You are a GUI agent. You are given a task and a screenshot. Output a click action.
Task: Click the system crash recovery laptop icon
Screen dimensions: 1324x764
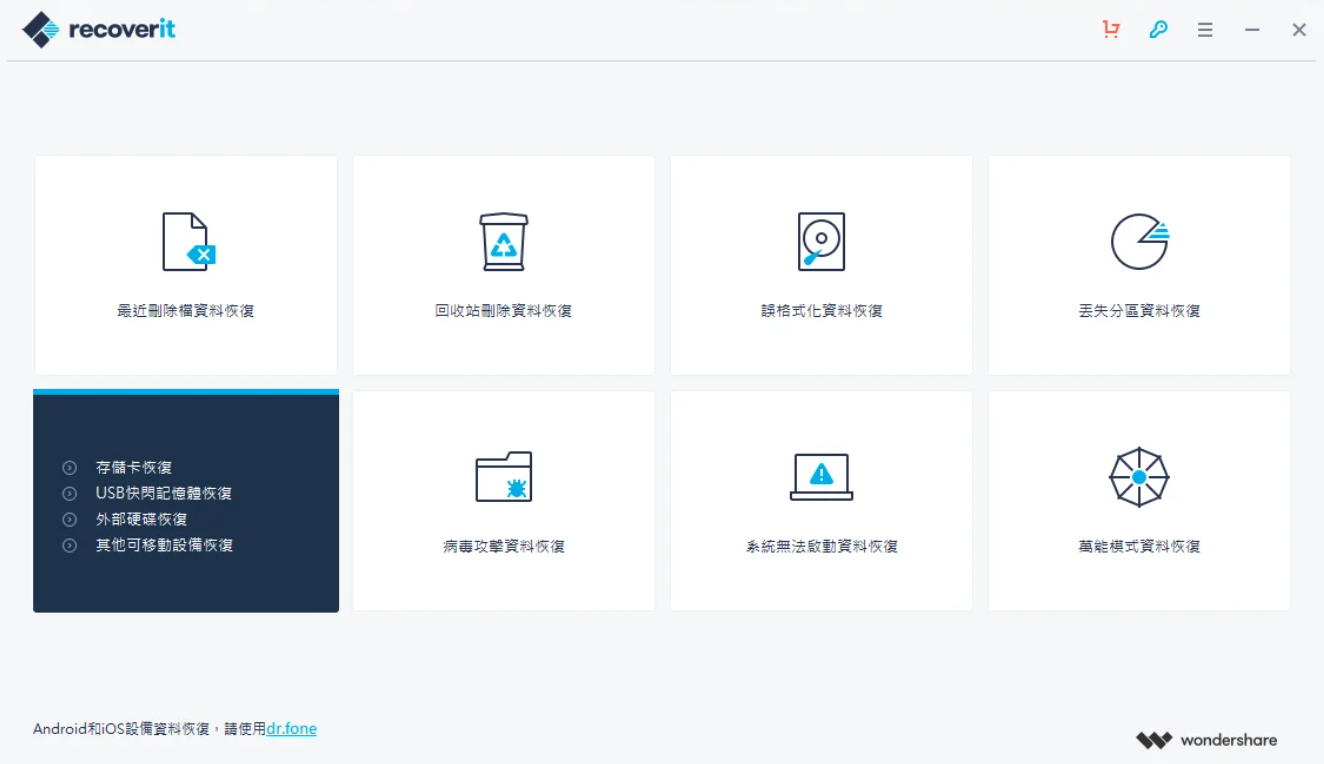[x=820, y=477]
